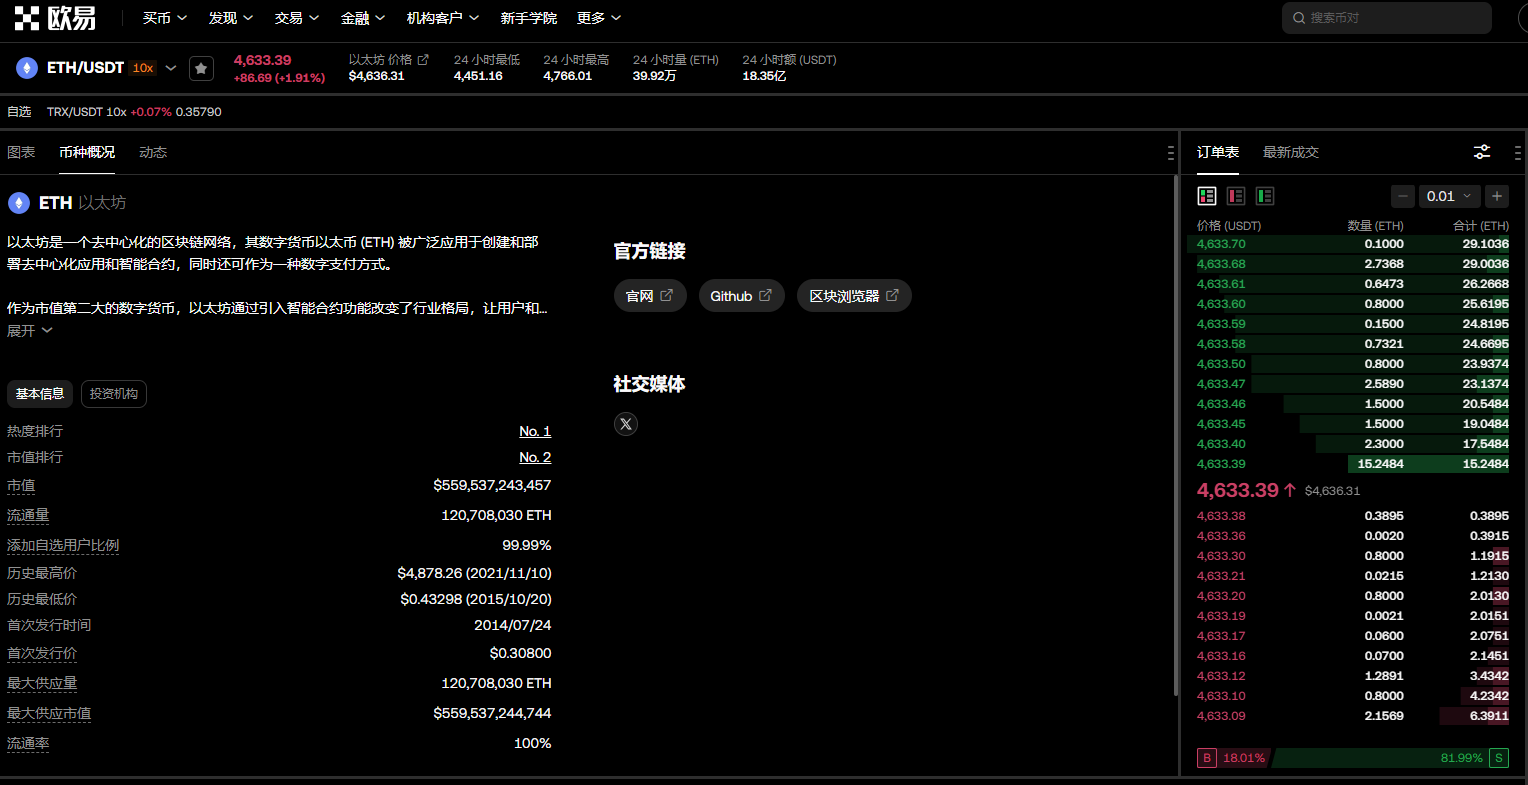
Task: Click bid price 4,633.09 row
Action: click(1353, 716)
